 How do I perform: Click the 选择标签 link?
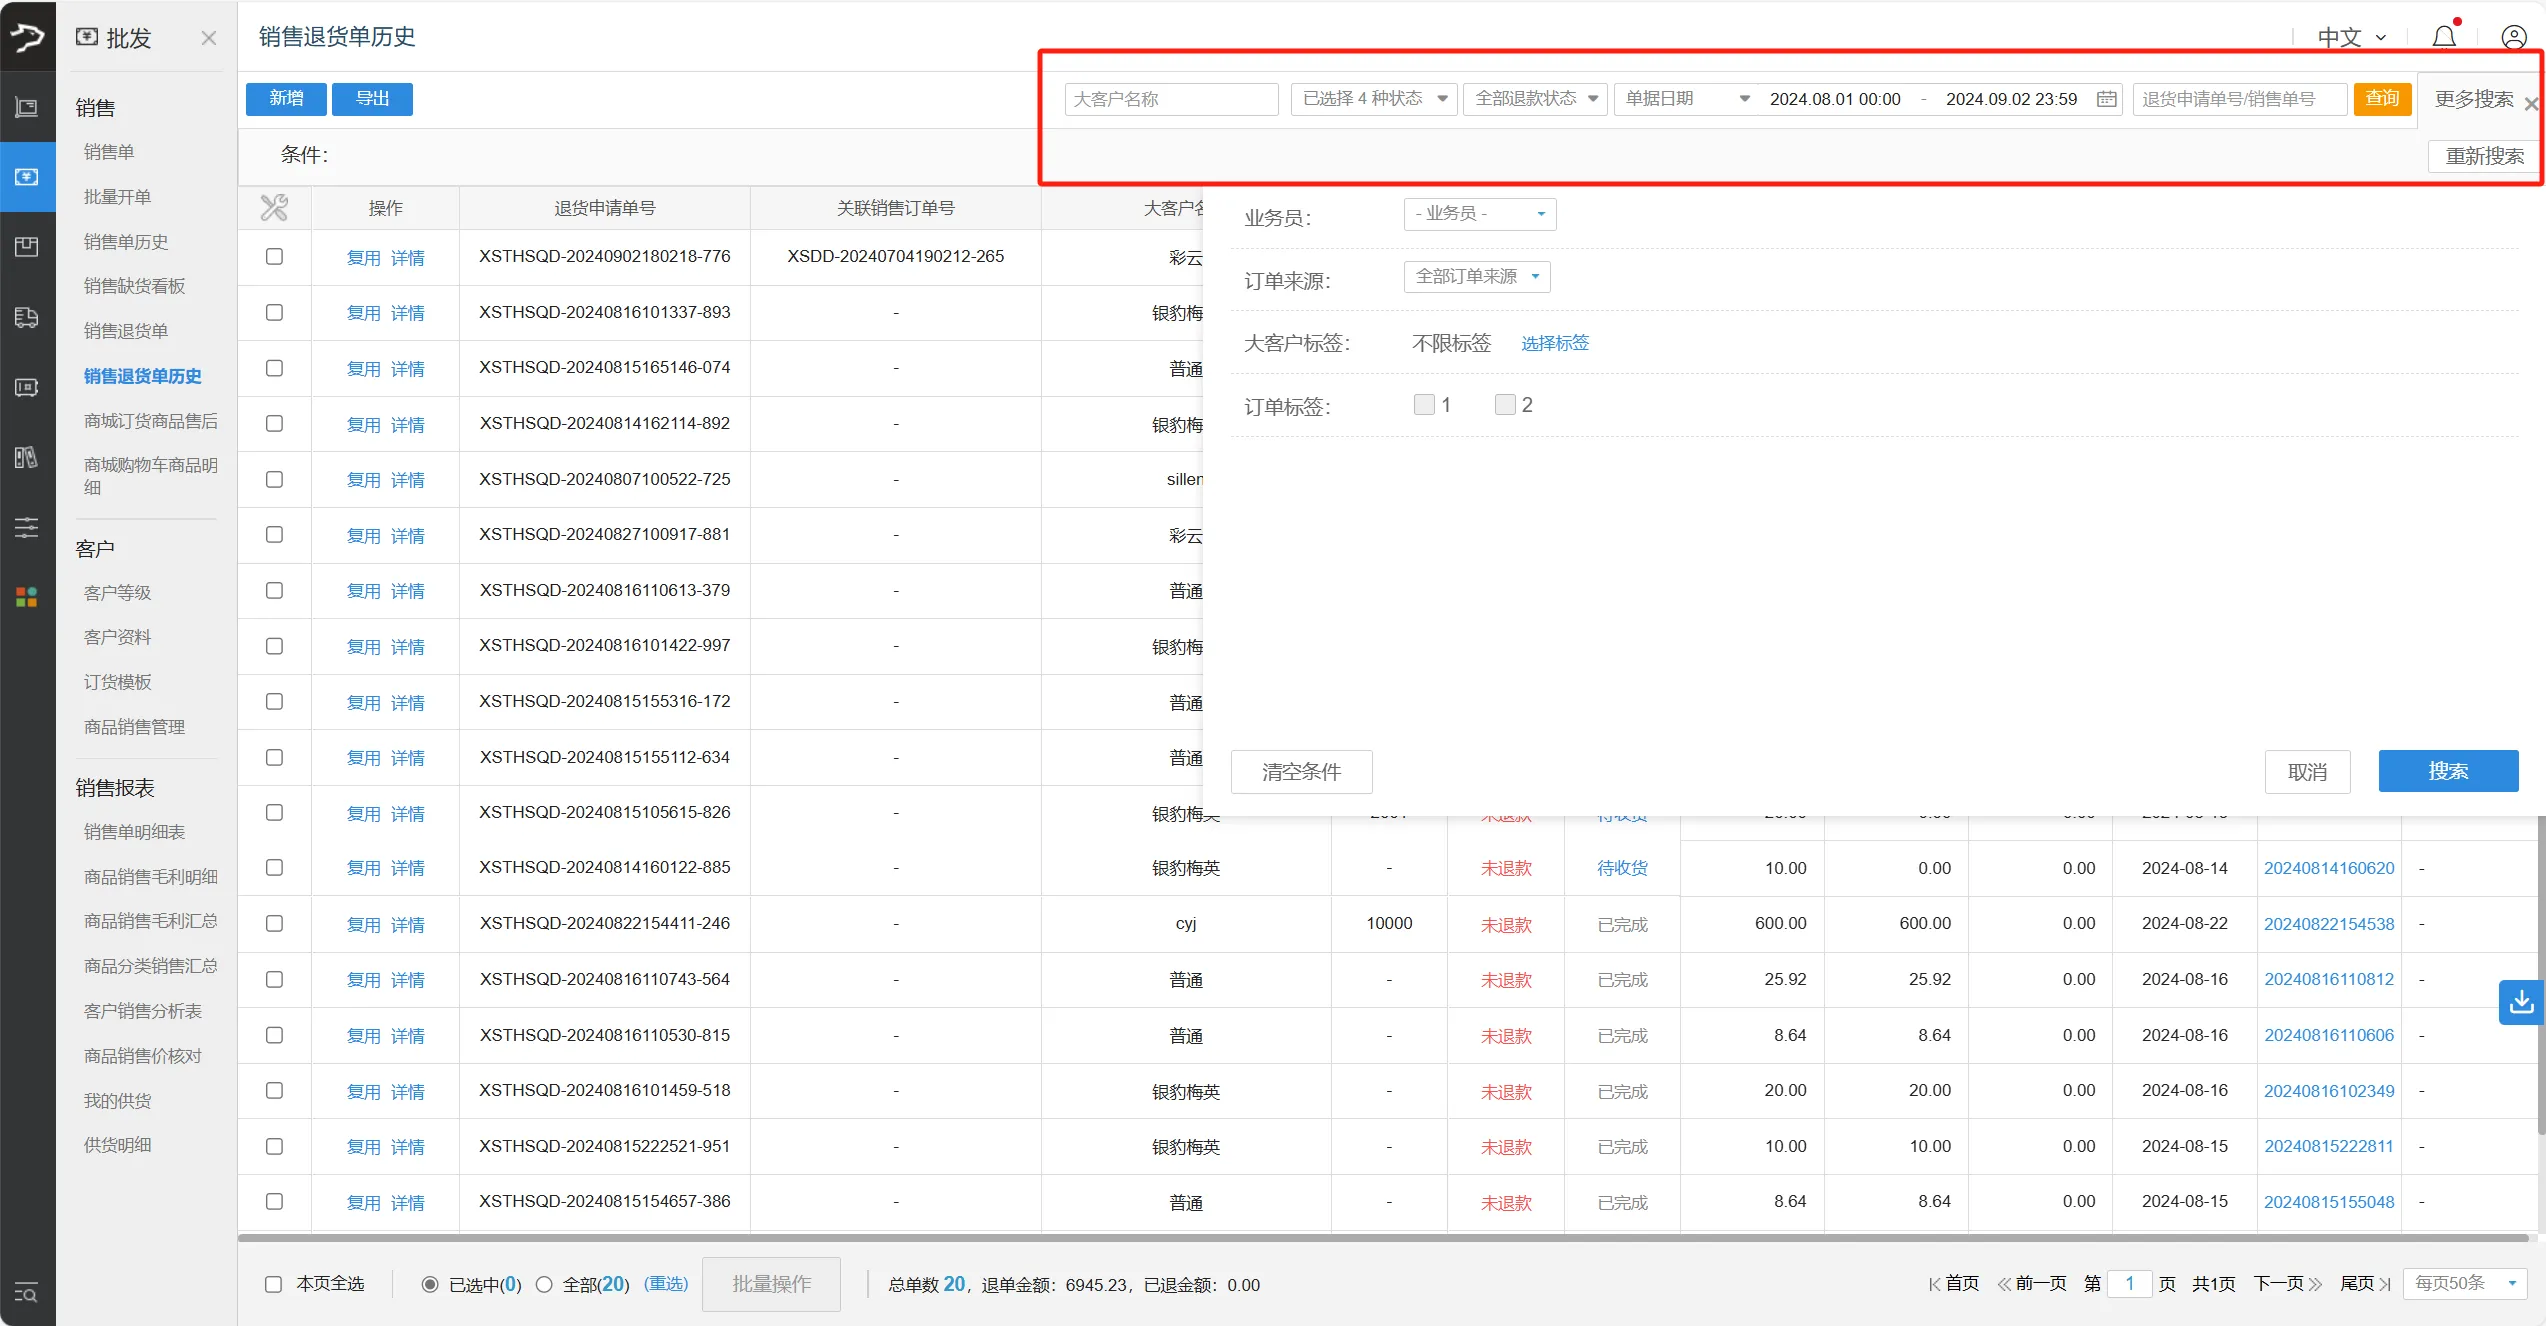click(1554, 343)
